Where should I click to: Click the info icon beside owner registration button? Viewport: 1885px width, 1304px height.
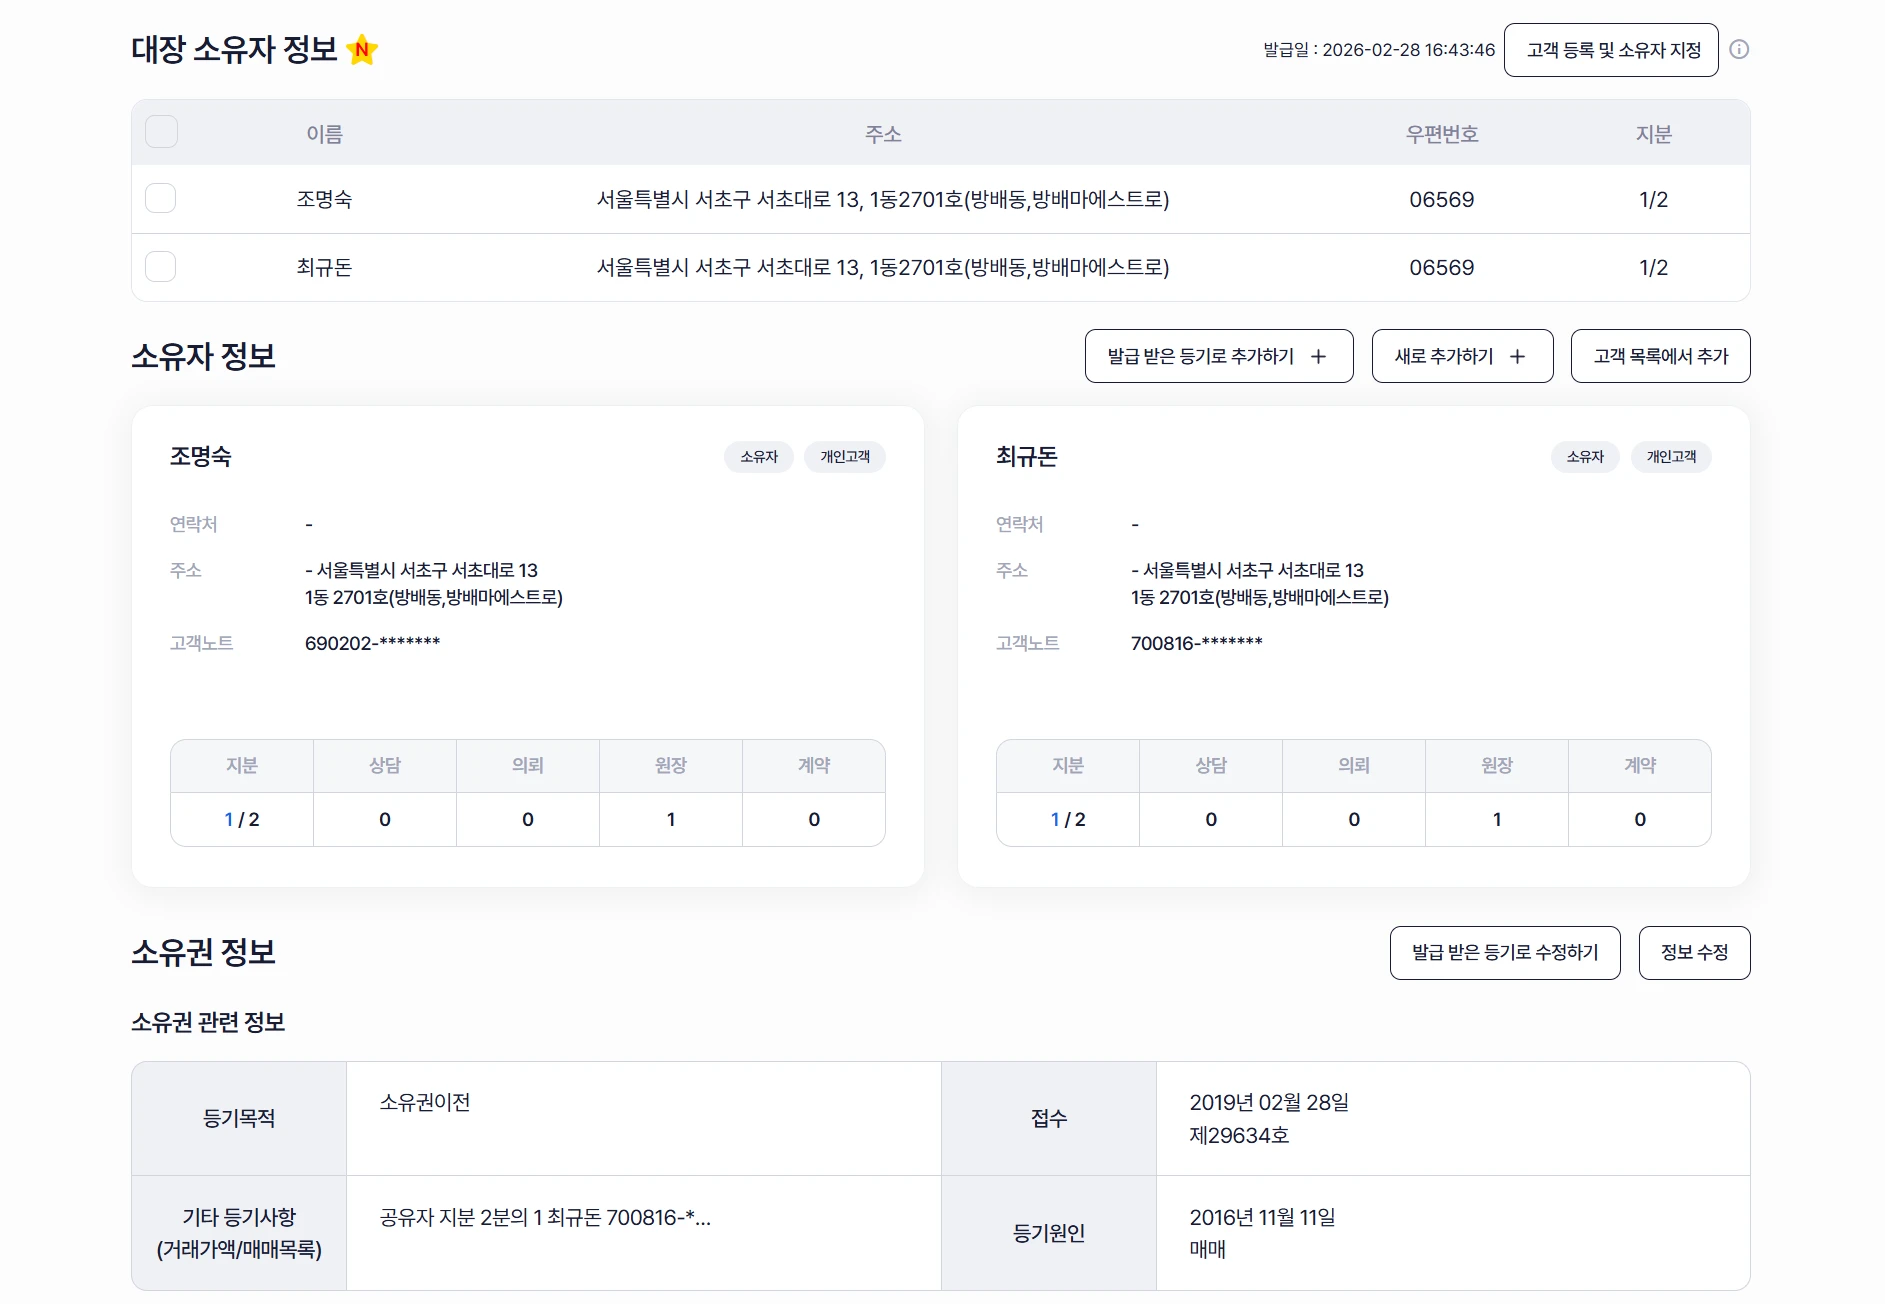[x=1739, y=50]
